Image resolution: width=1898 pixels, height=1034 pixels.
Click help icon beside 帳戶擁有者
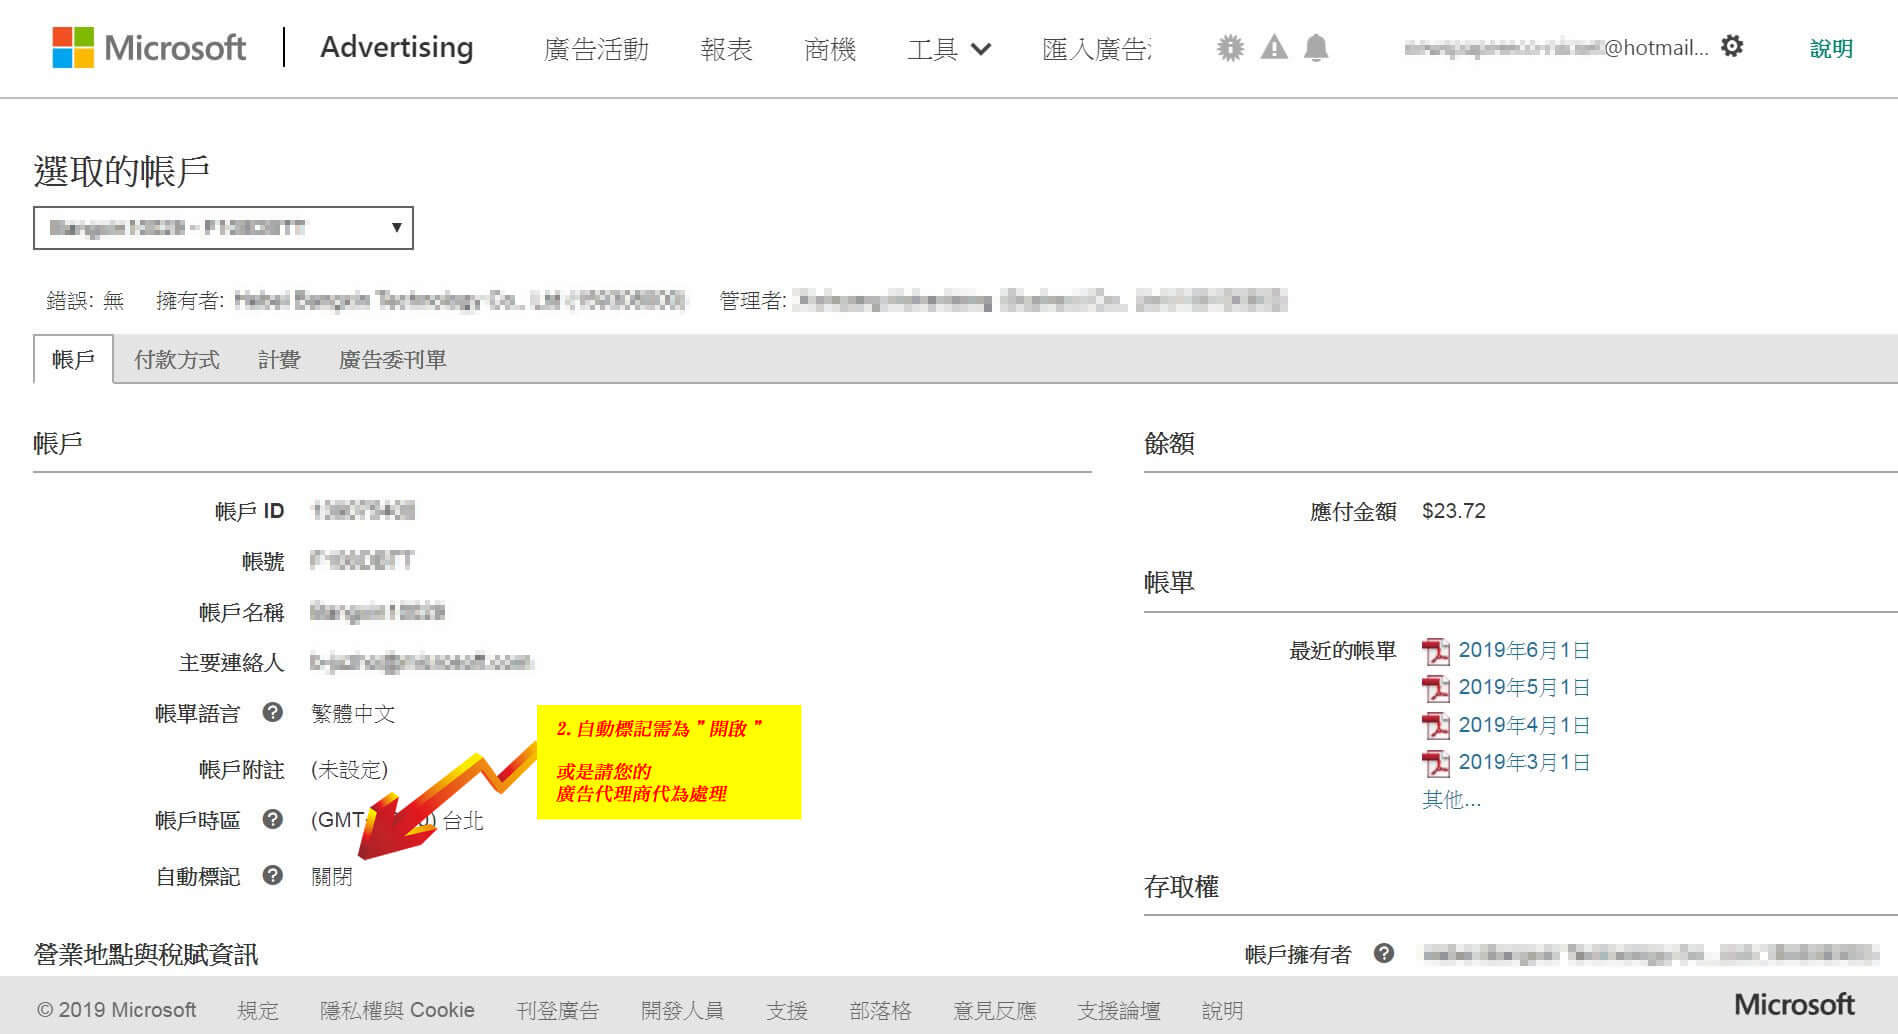(x=1384, y=953)
